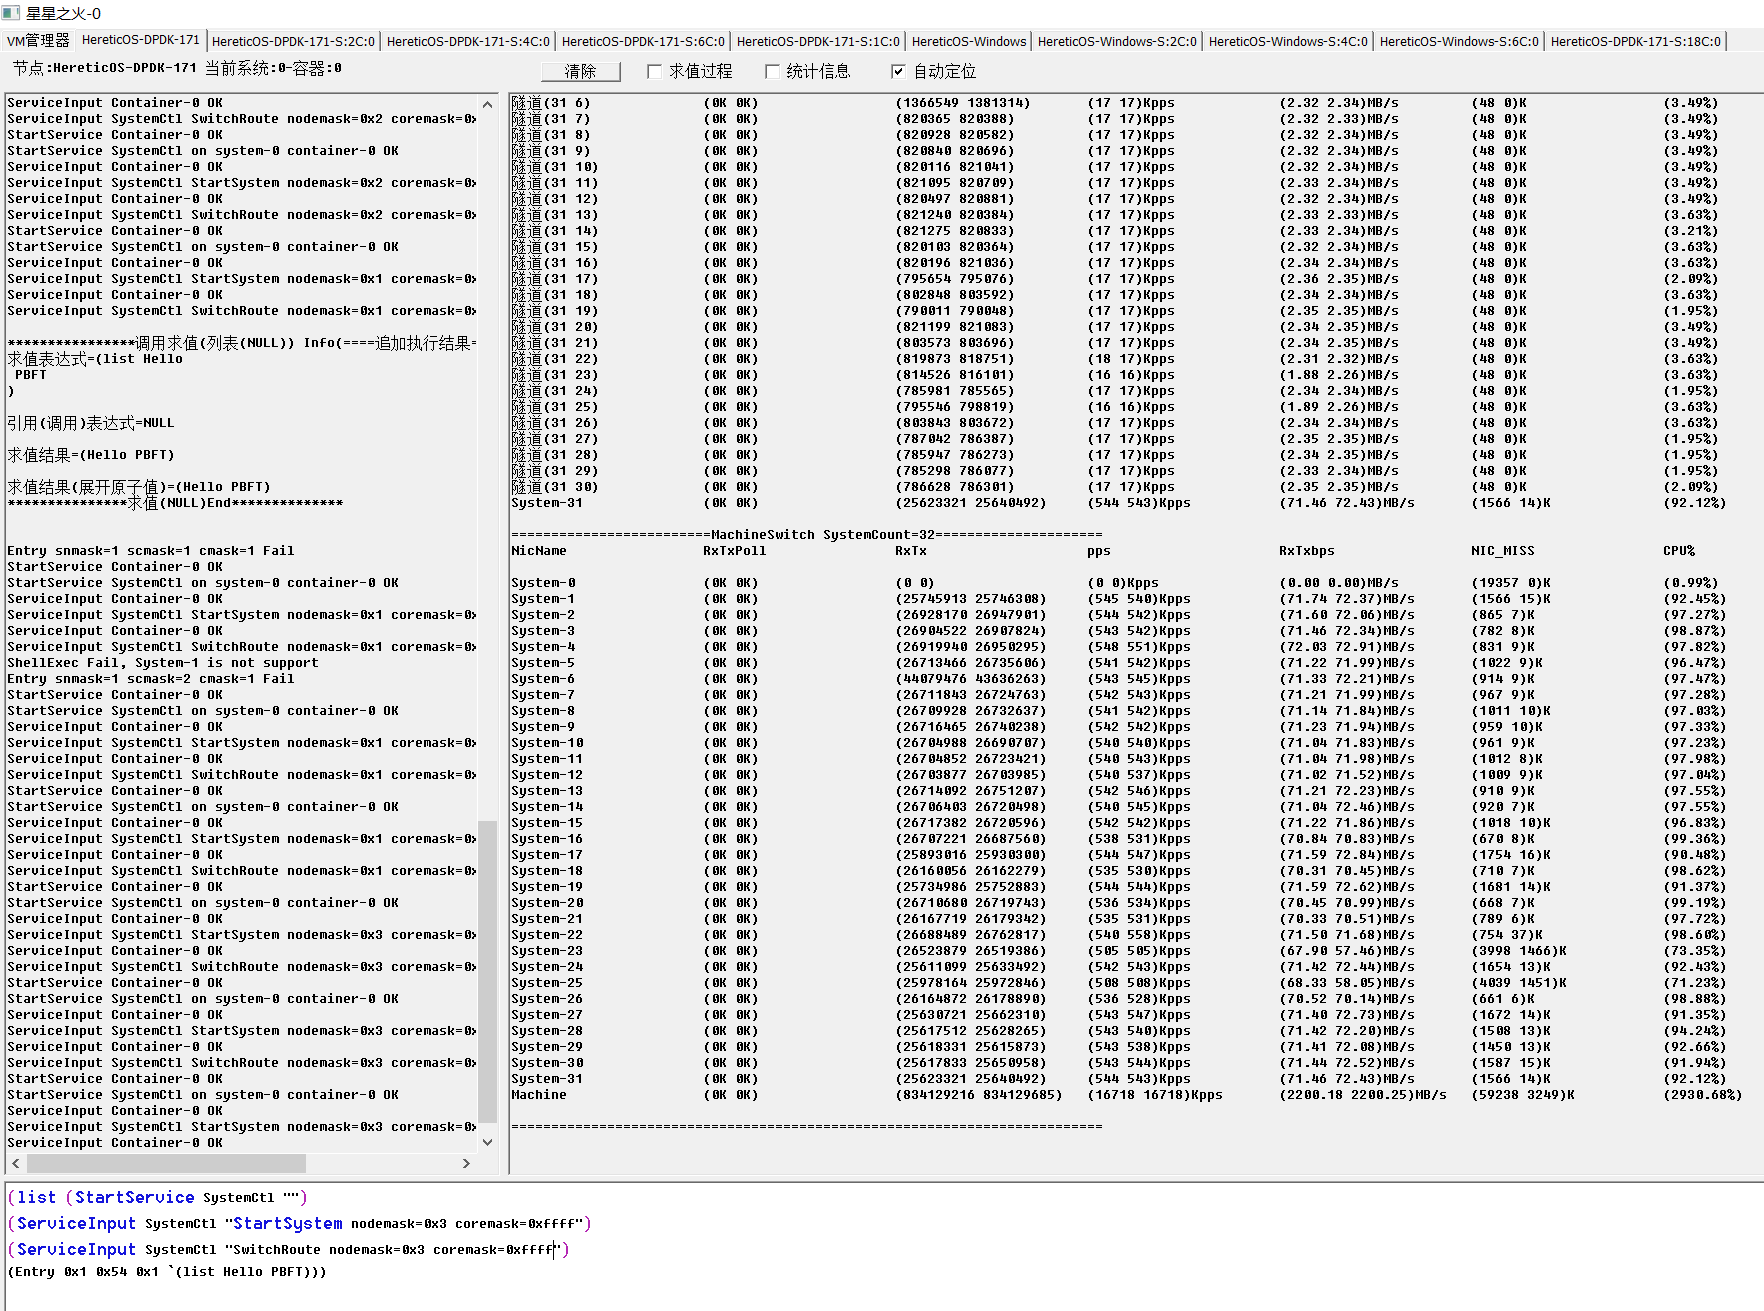Click the SwitchRoute nodemask=0x3 command line

tap(288, 1249)
